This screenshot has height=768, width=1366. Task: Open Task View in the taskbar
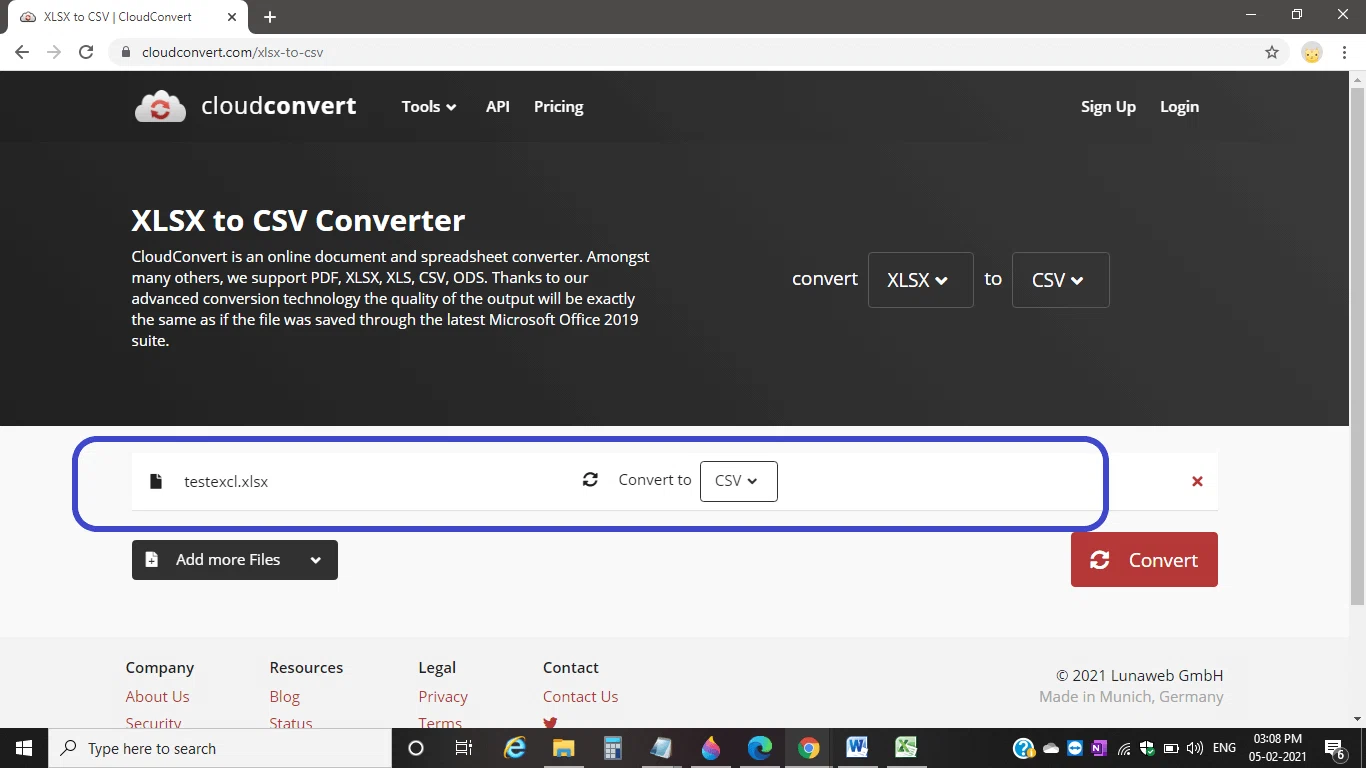(464, 748)
